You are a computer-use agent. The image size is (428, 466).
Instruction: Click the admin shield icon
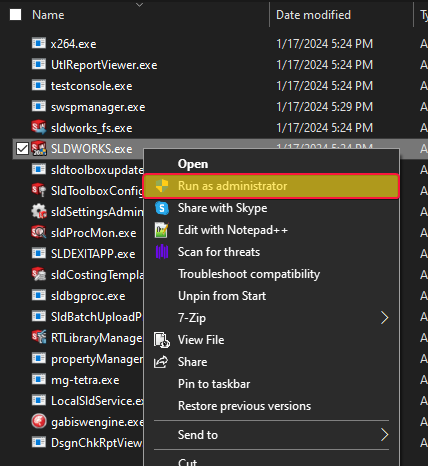coord(162,186)
